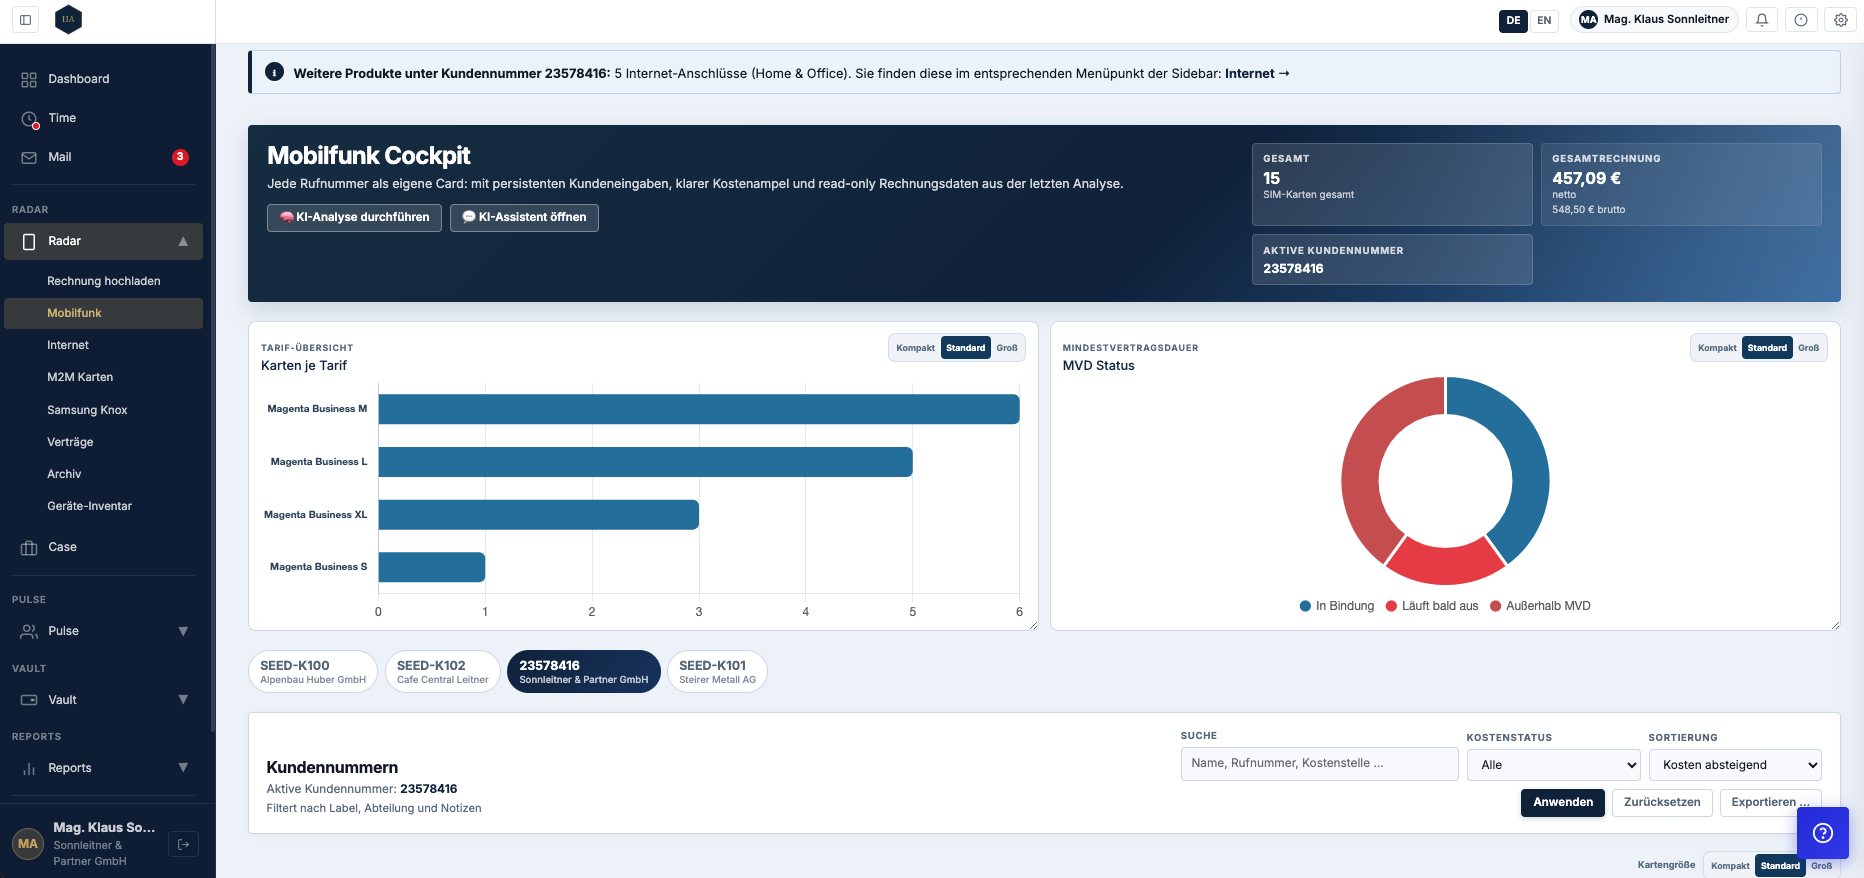The width and height of the screenshot is (1864, 878).
Task: Expand the Vault menu section
Action: coord(183,700)
